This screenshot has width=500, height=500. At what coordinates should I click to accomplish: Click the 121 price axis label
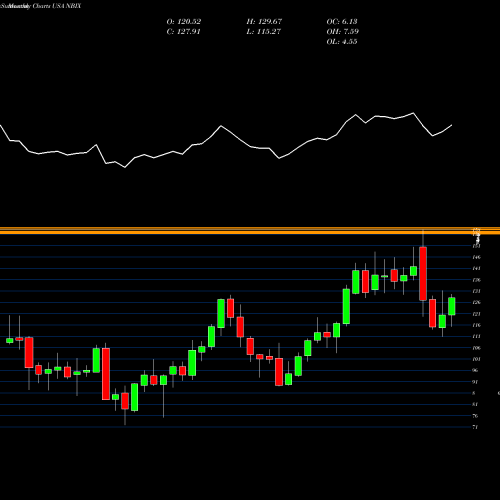(x=476, y=314)
